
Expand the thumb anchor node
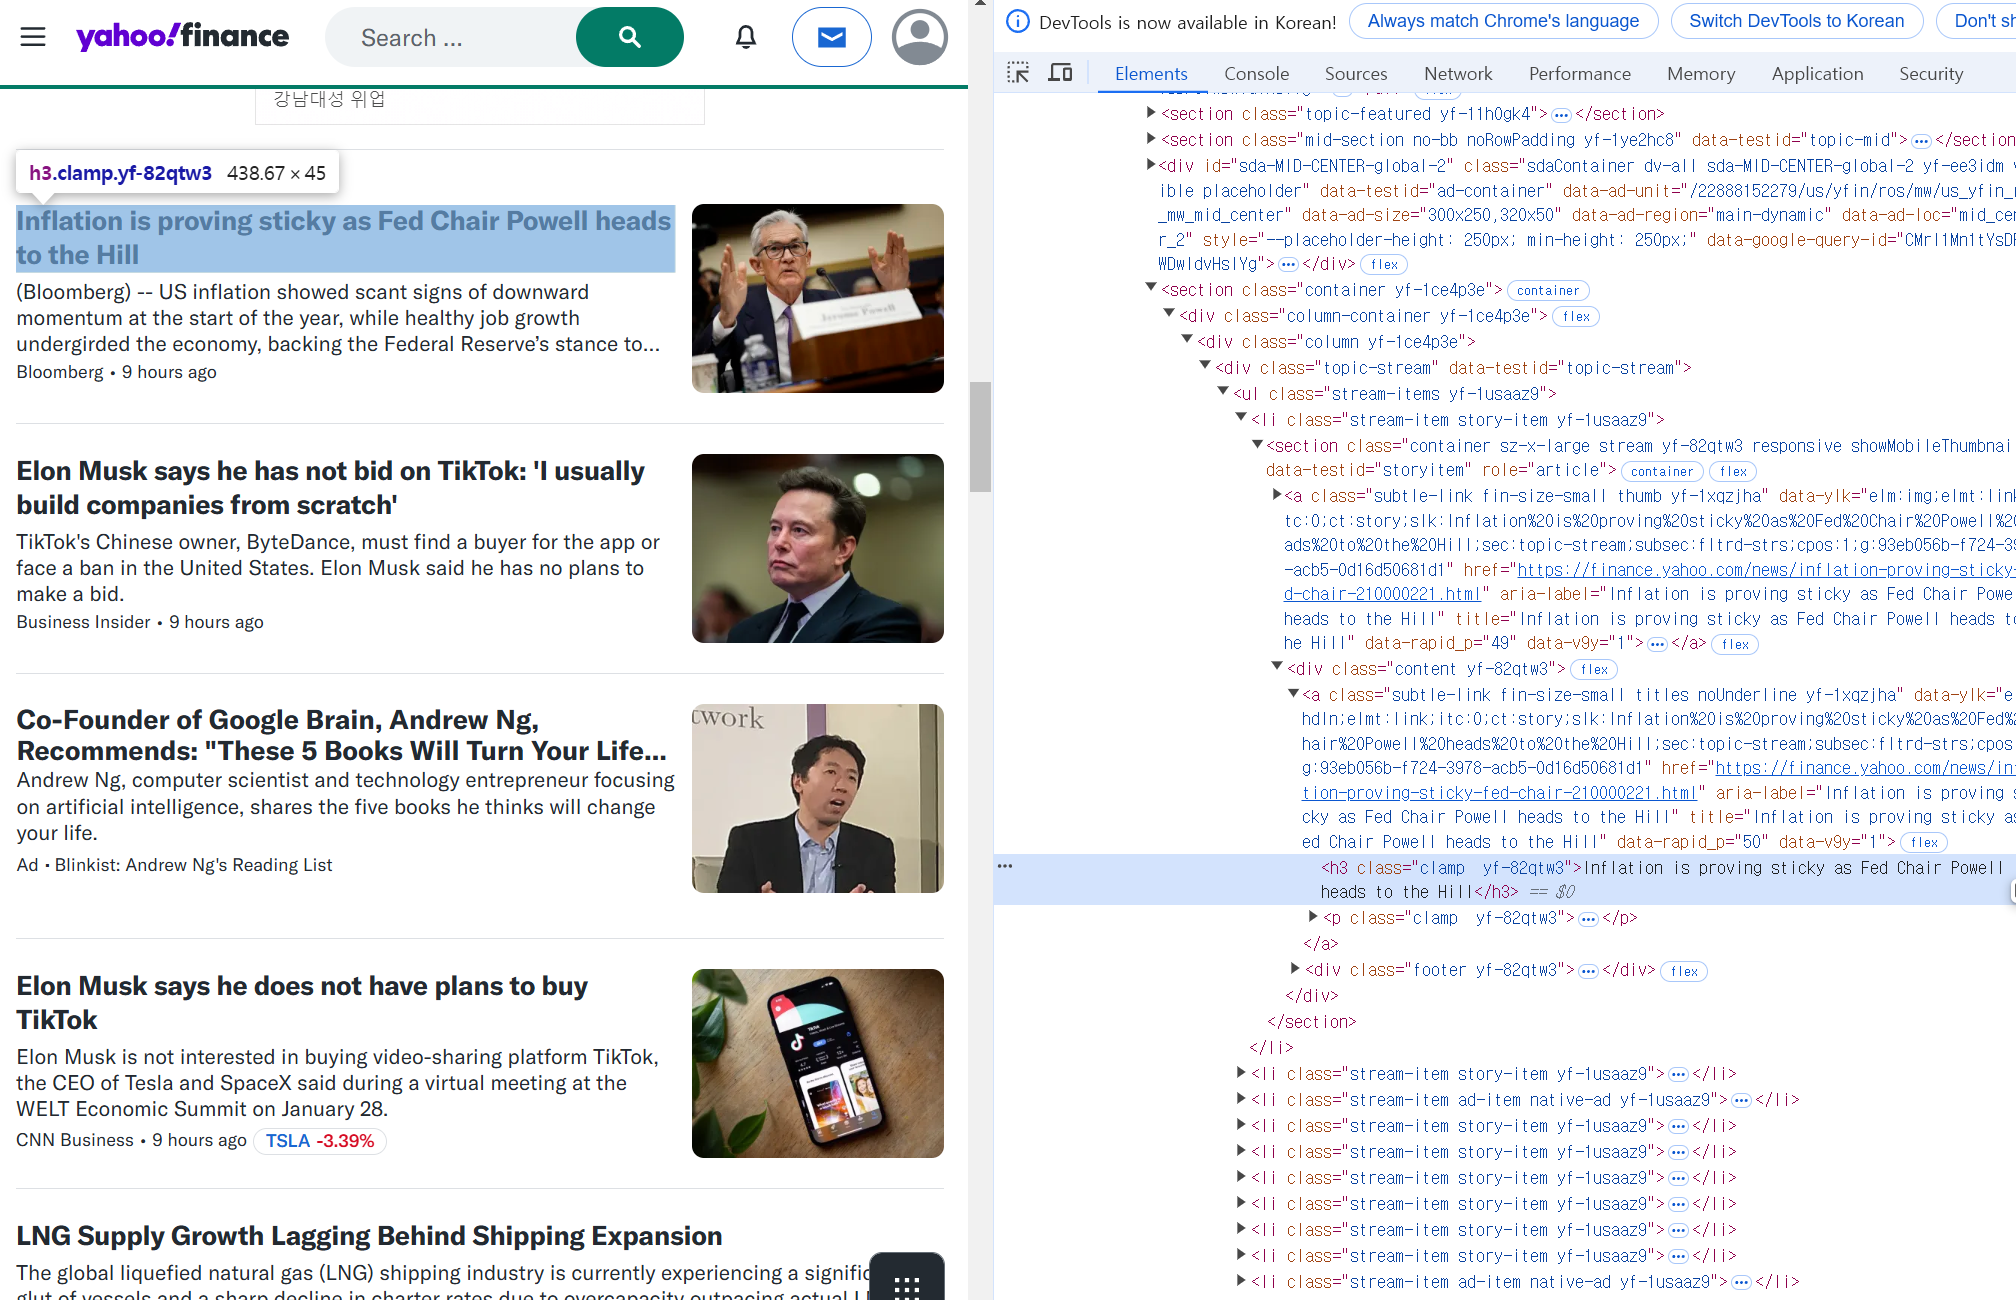pyautogui.click(x=1277, y=494)
